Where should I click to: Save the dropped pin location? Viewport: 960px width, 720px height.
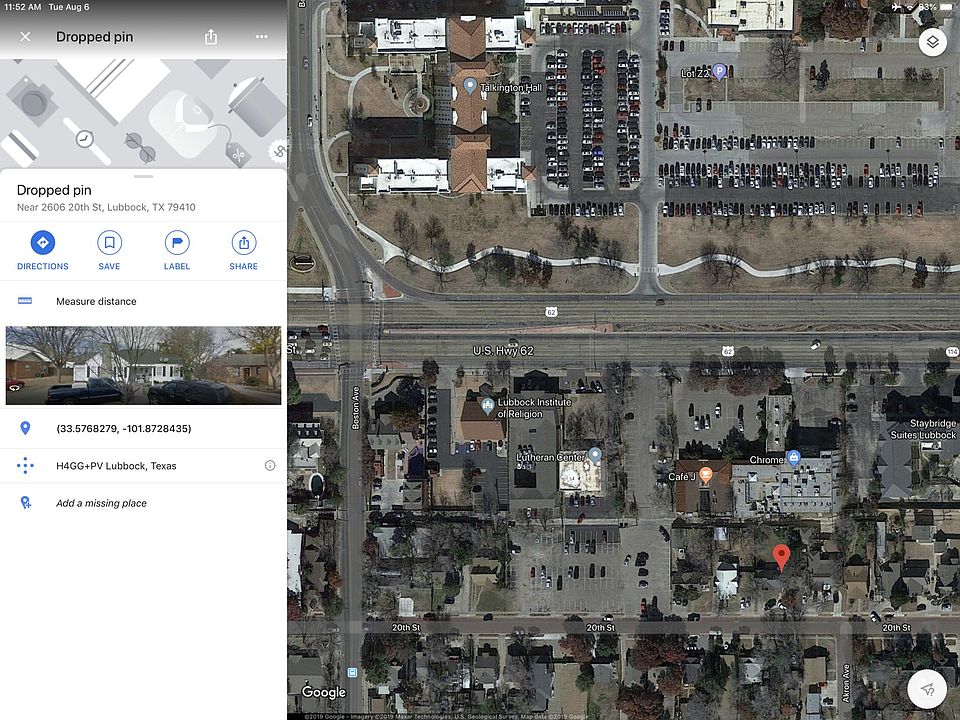tap(109, 250)
